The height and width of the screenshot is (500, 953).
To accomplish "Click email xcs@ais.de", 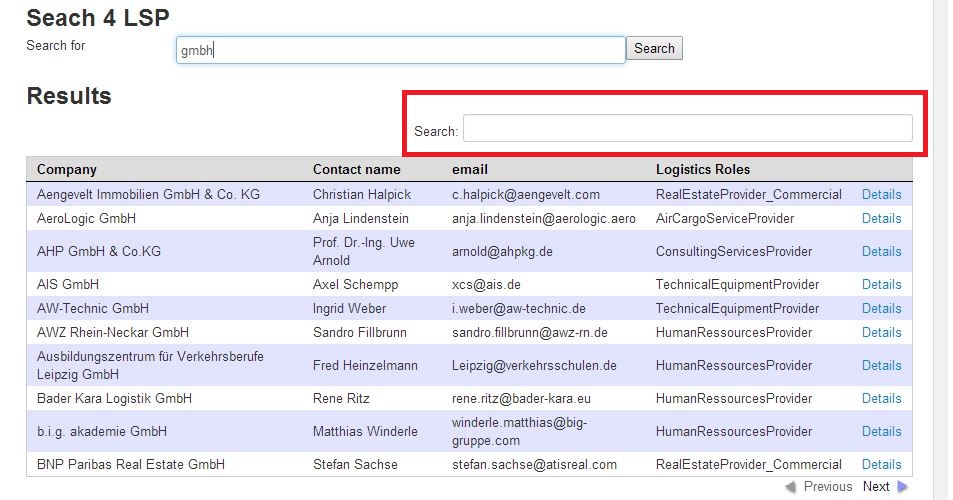I will point(486,284).
